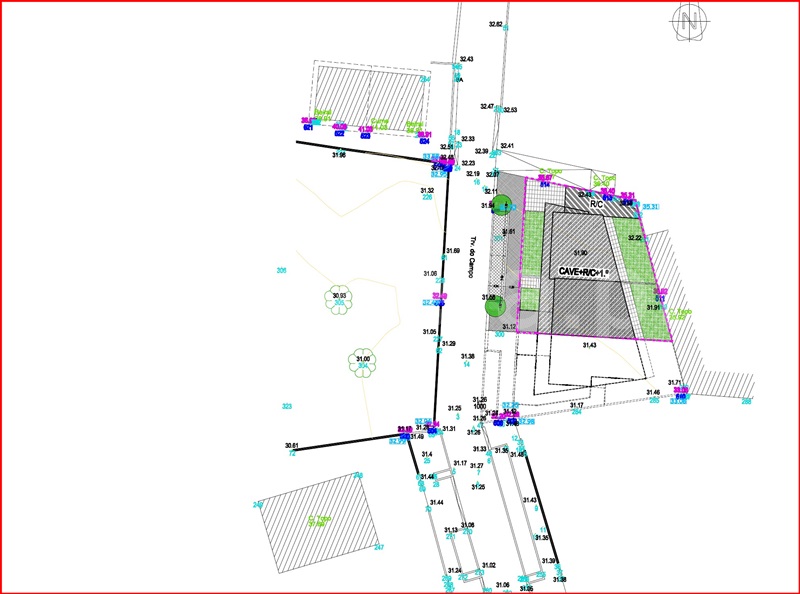Click the 31.31 elevation label

(x=449, y=429)
